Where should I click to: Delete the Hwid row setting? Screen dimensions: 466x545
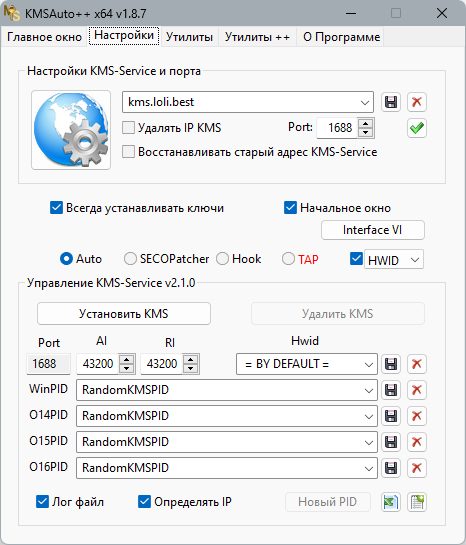click(x=417, y=364)
